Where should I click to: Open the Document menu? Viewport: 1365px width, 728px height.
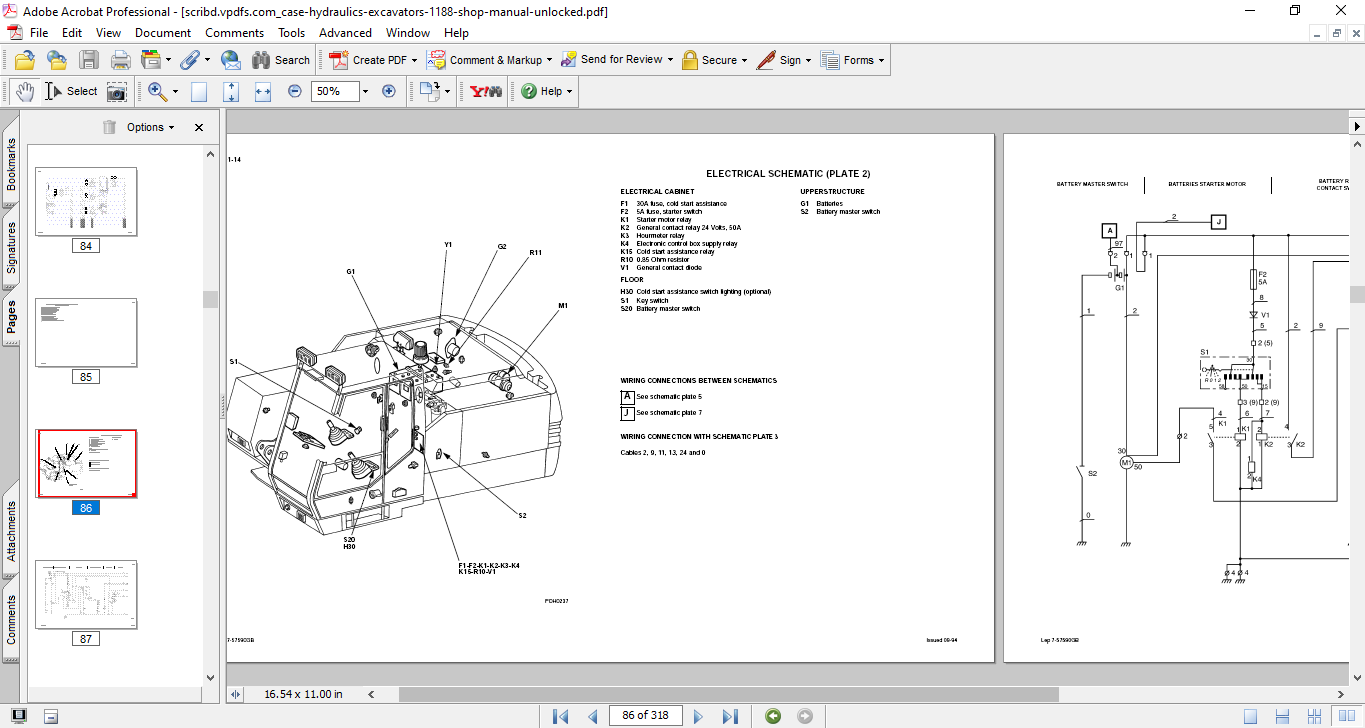pos(163,33)
